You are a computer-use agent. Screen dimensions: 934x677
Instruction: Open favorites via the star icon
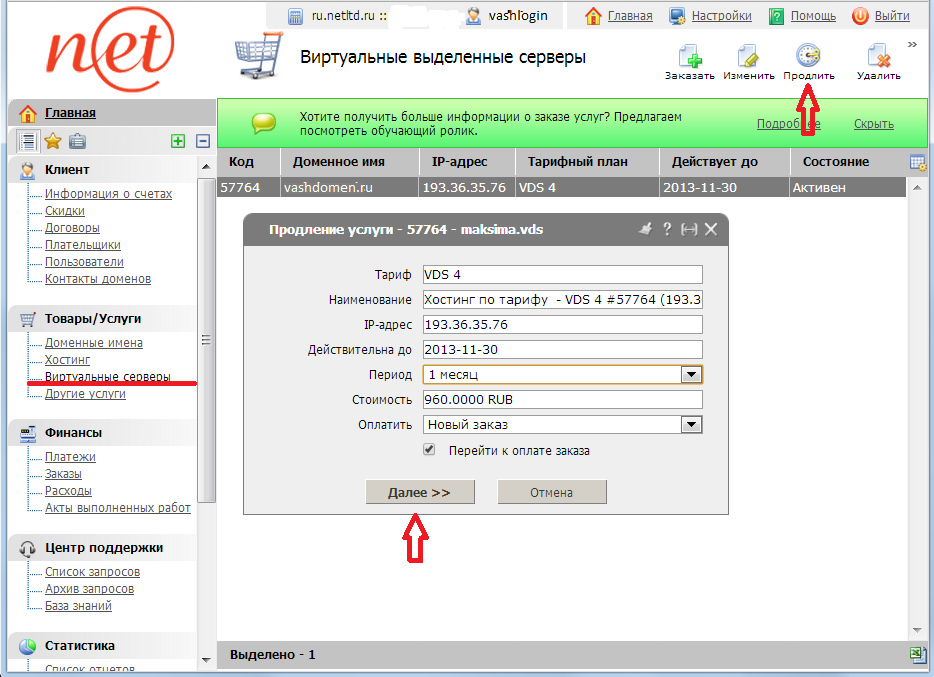click(x=53, y=141)
